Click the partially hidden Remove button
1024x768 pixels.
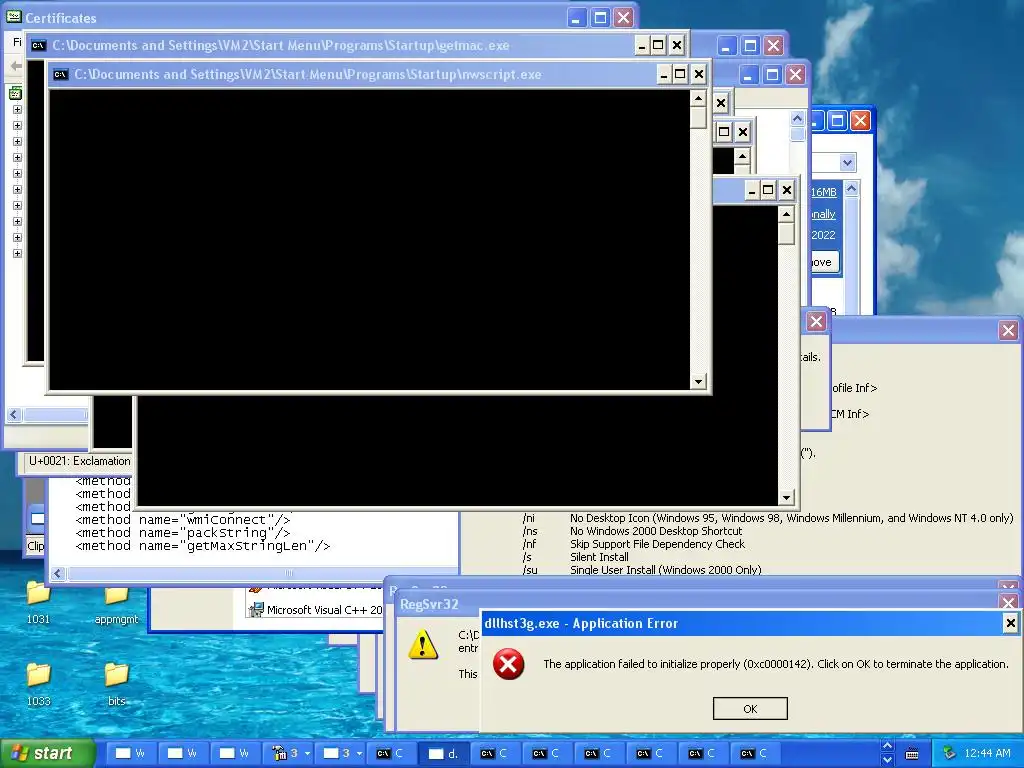(x=824, y=262)
